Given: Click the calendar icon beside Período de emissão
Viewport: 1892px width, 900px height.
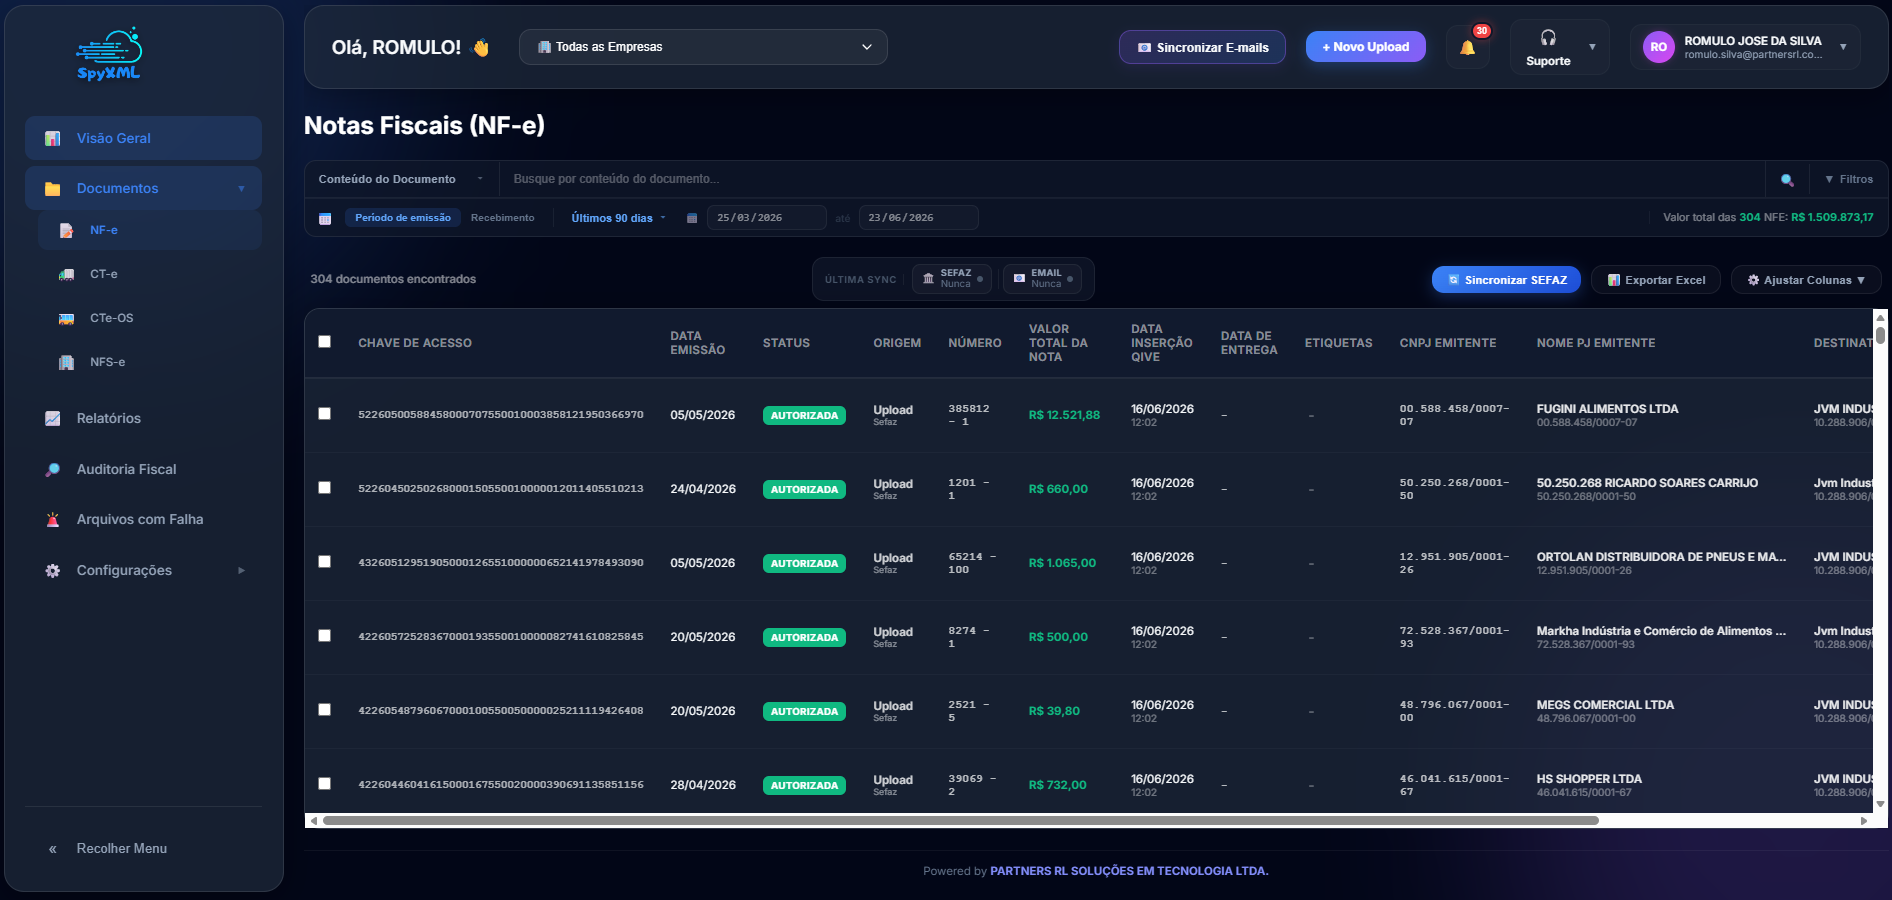Looking at the screenshot, I should pyautogui.click(x=325, y=218).
